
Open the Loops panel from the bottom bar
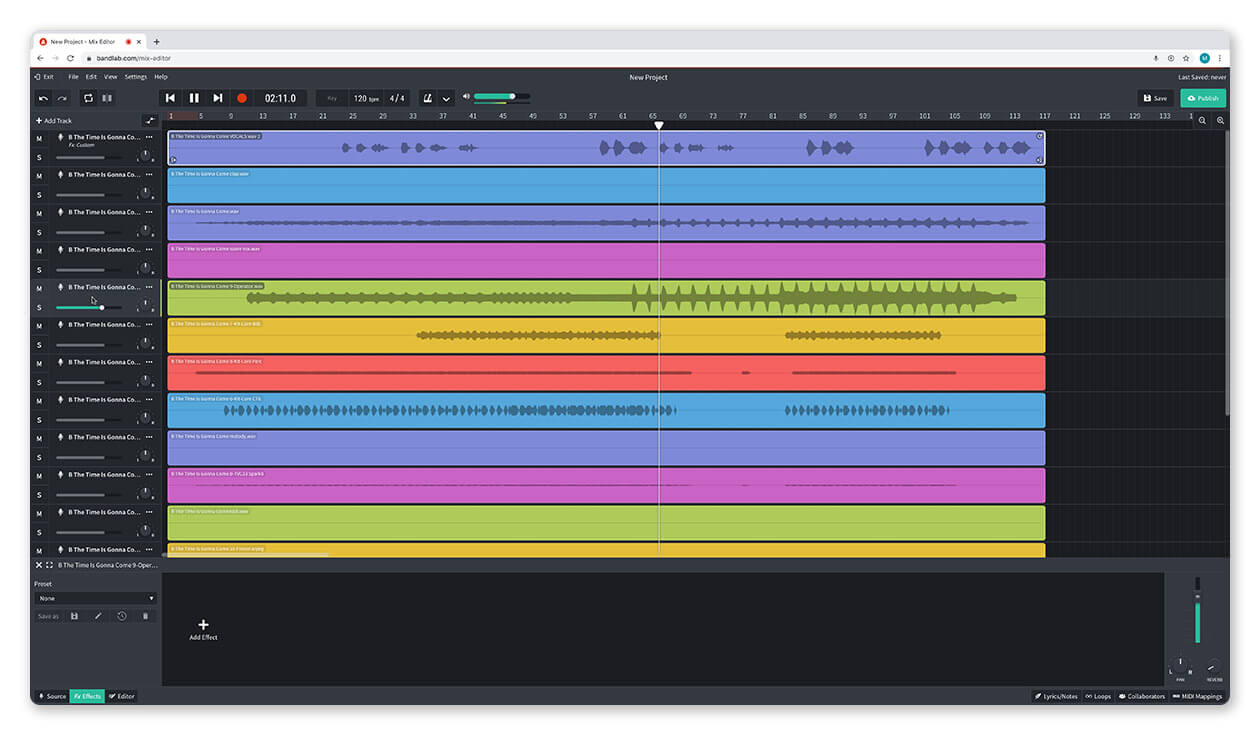point(1097,696)
